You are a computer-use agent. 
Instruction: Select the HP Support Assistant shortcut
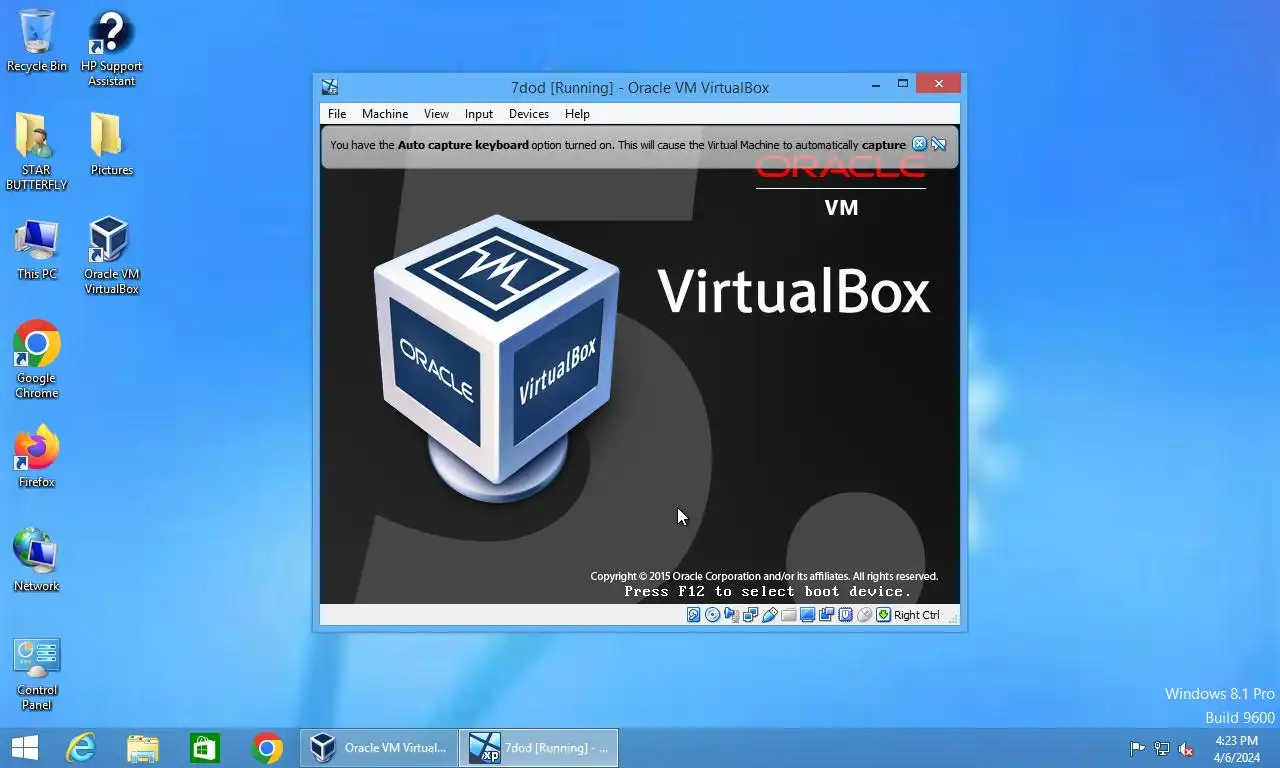(111, 49)
